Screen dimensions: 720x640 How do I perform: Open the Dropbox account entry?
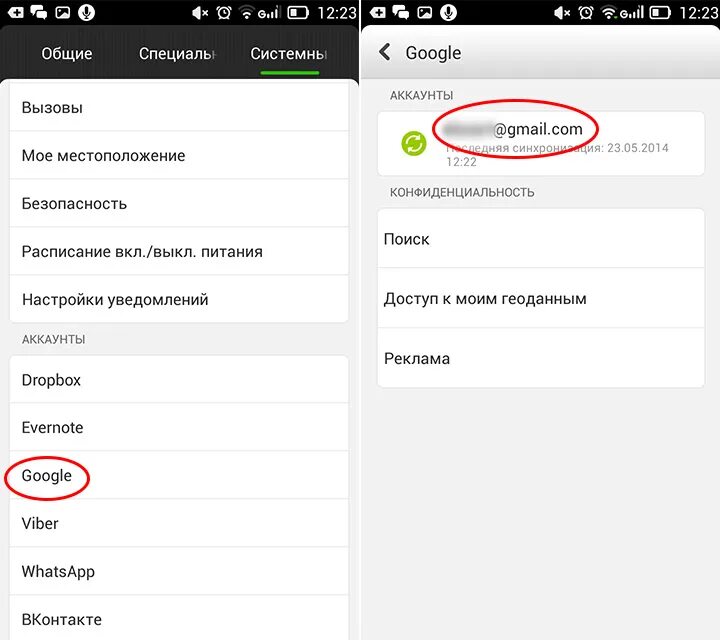179,380
